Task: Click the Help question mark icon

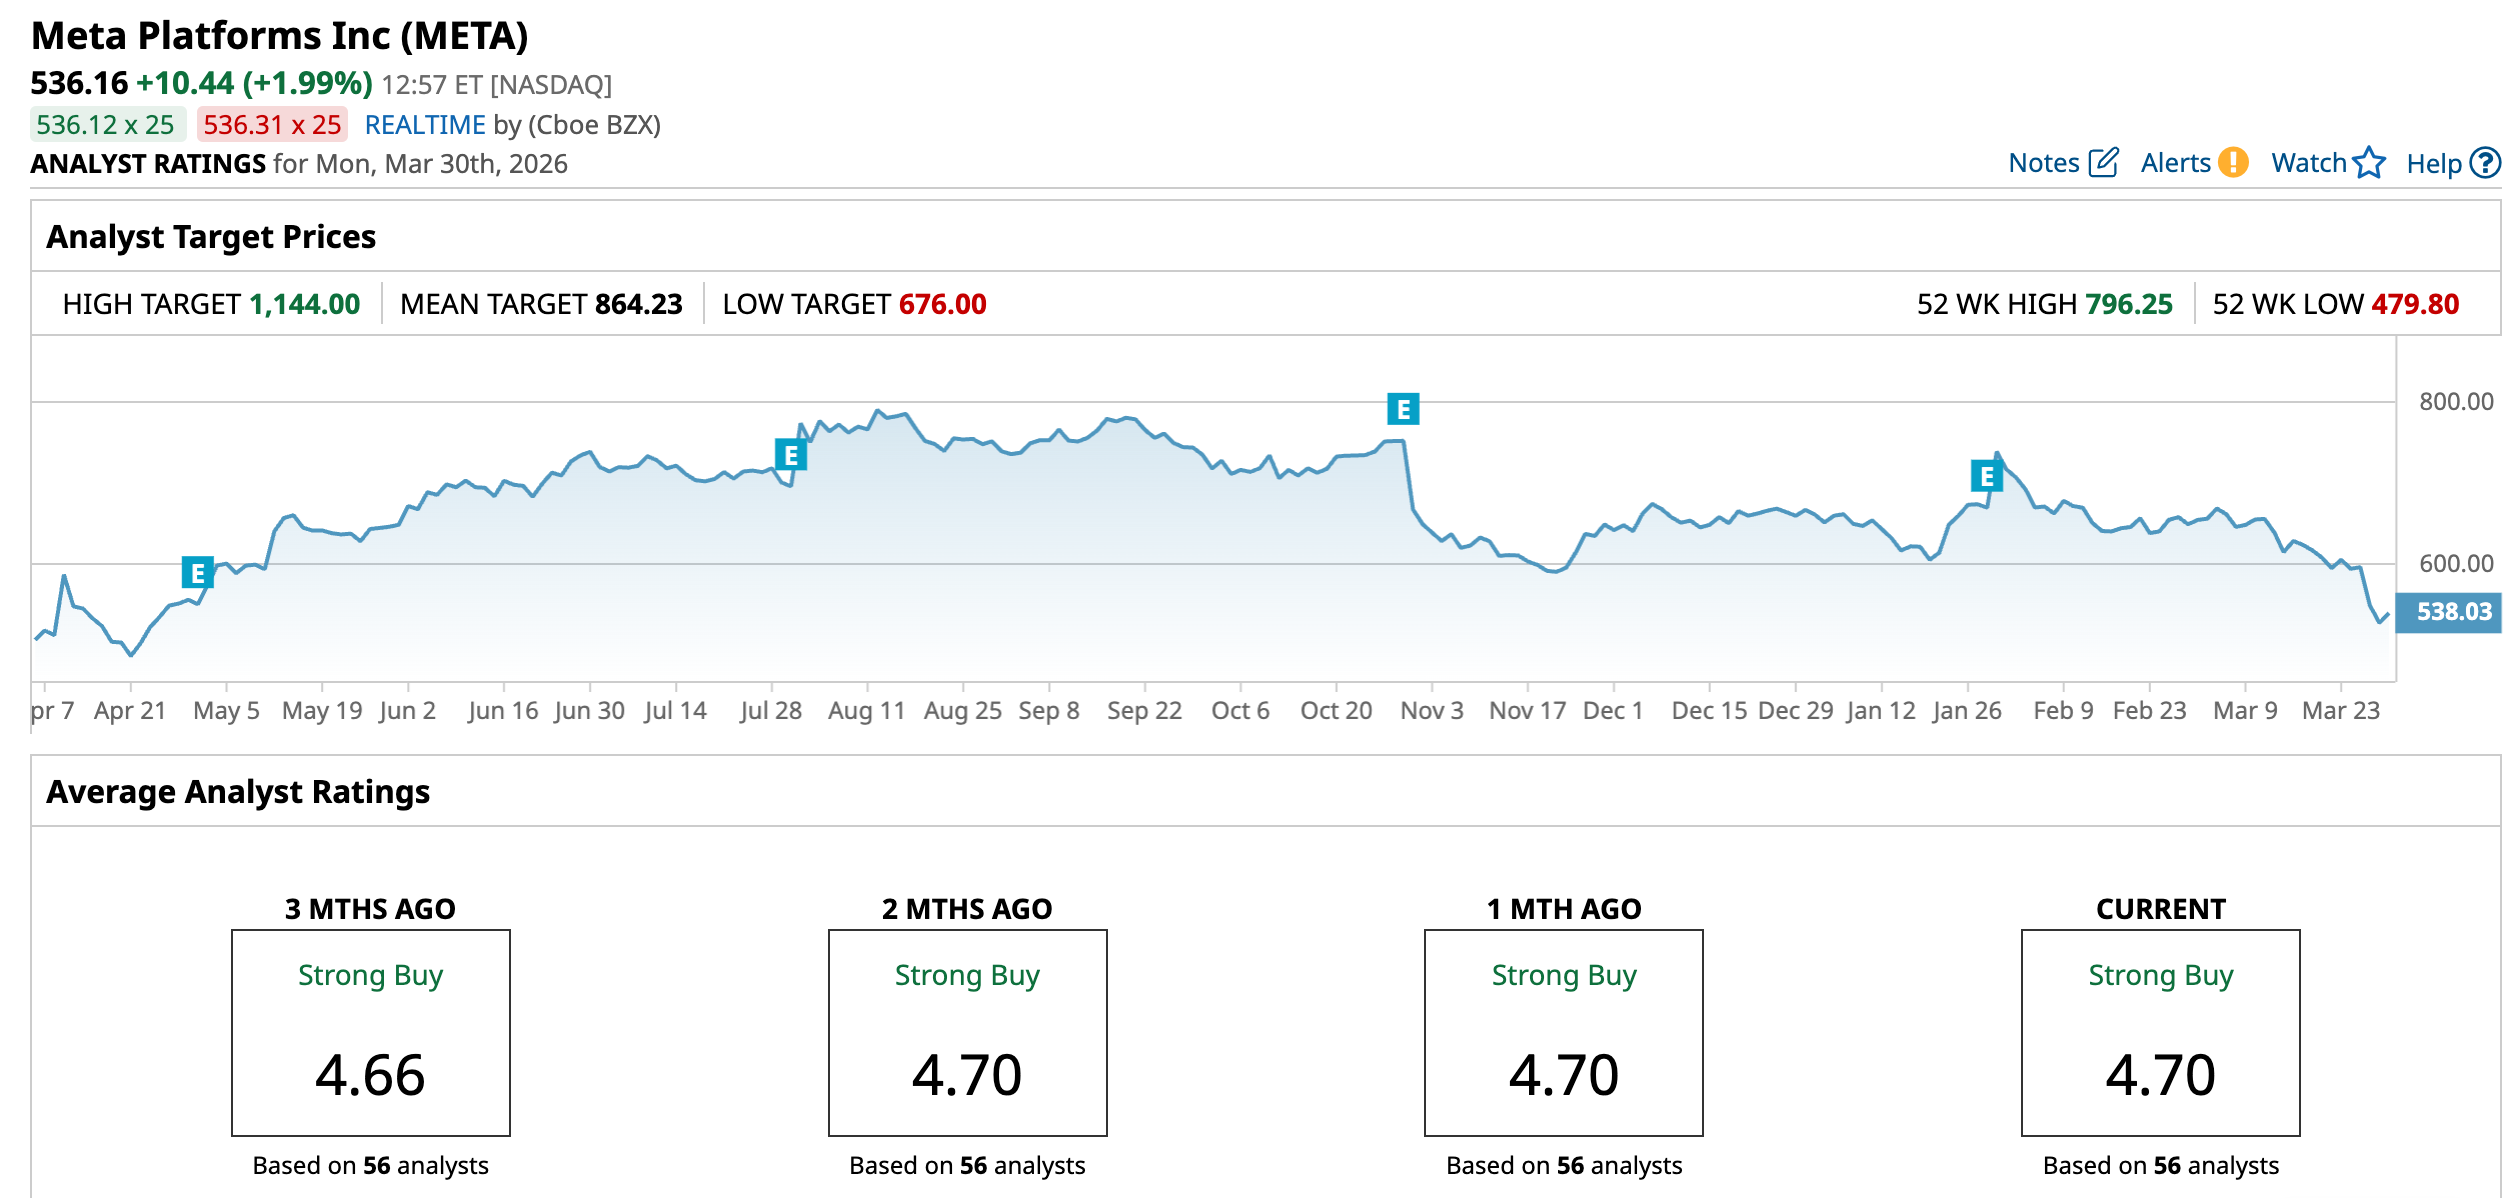Action: tap(2485, 162)
